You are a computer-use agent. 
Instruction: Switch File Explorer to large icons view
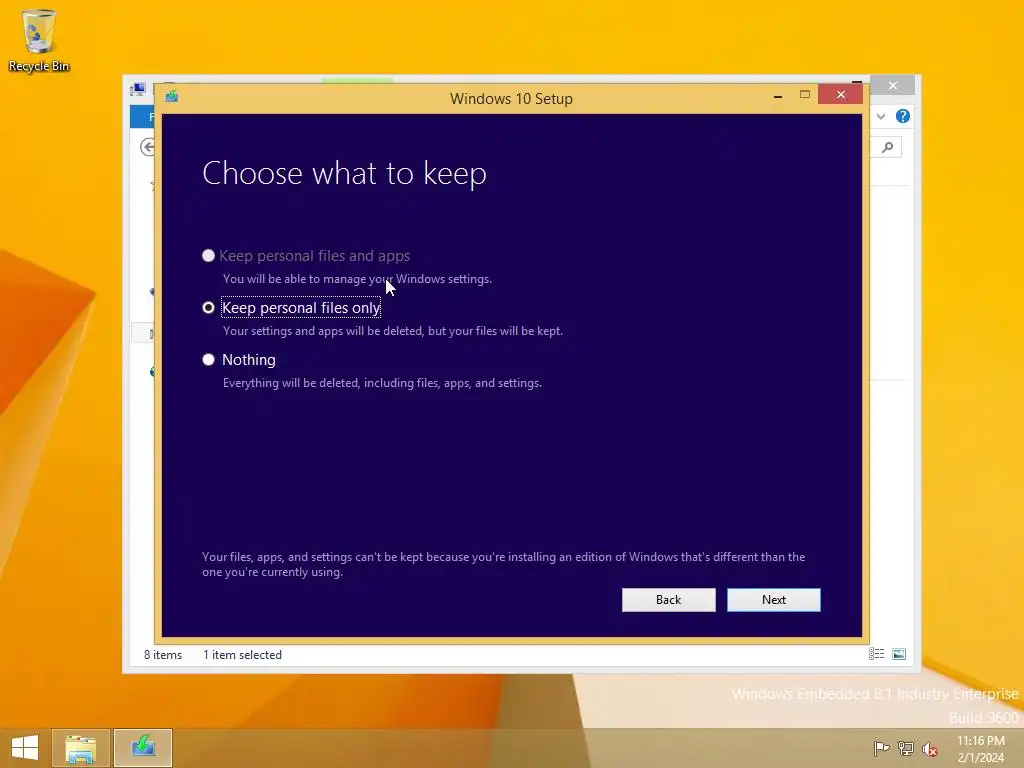(899, 654)
